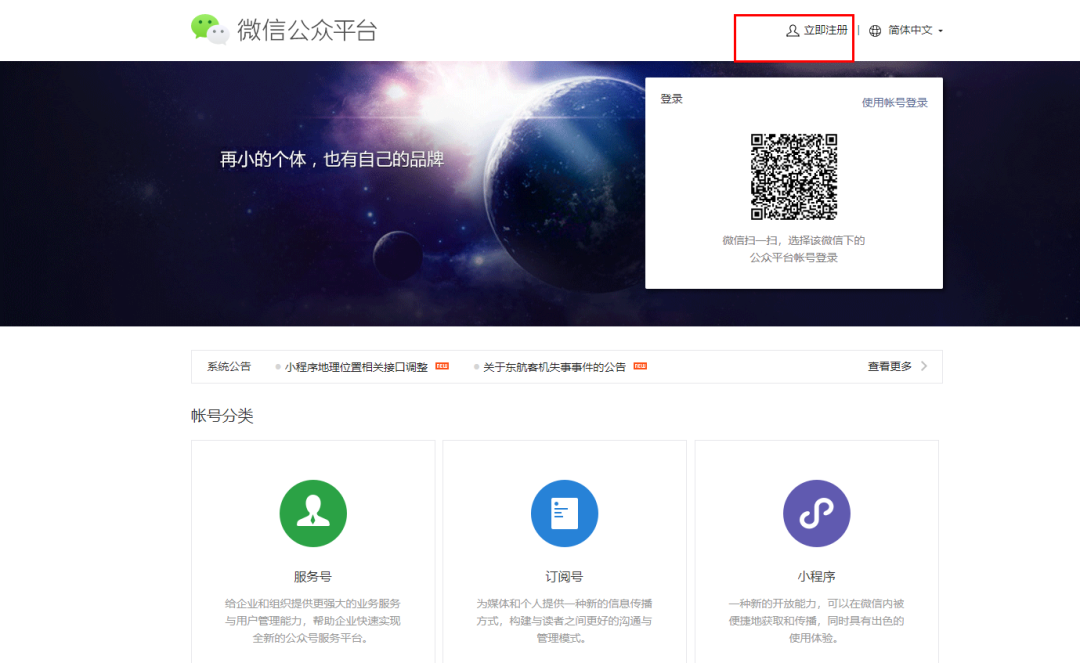Click the caret arrow next to 简体中文
This screenshot has width=1080, height=663.
point(940,31)
